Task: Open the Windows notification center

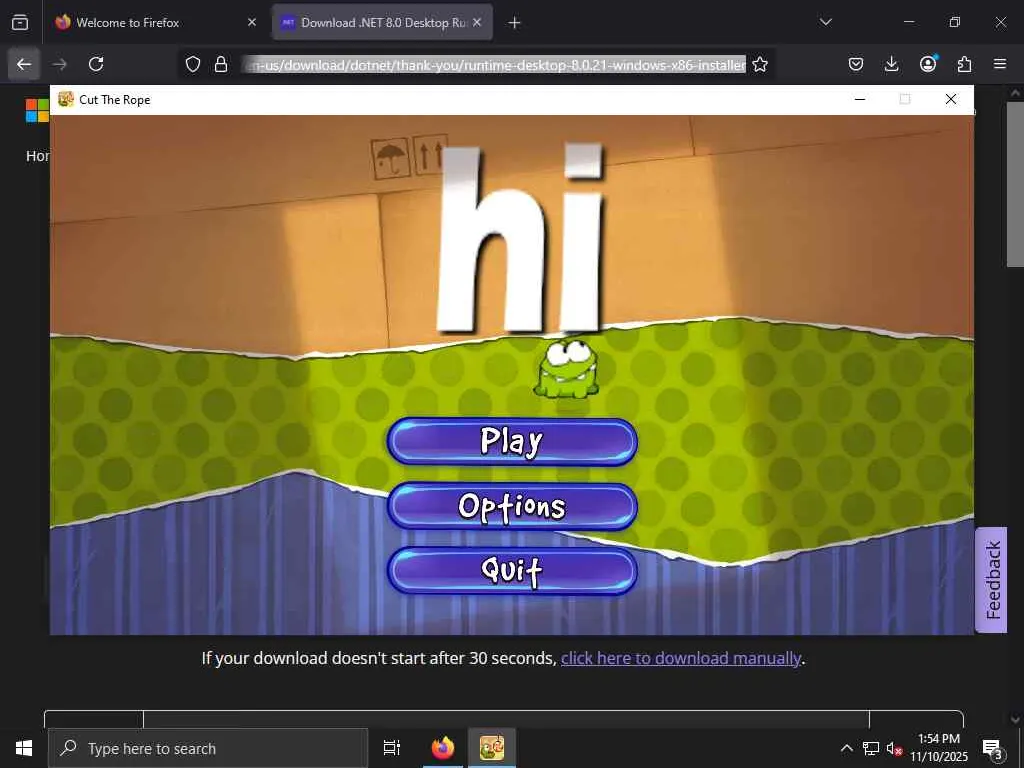Action: 993,748
